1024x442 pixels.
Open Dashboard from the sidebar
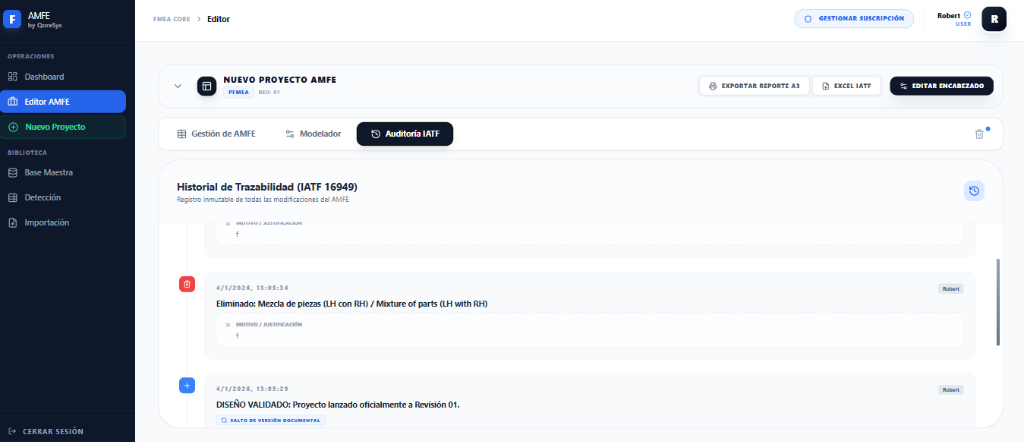click(44, 77)
